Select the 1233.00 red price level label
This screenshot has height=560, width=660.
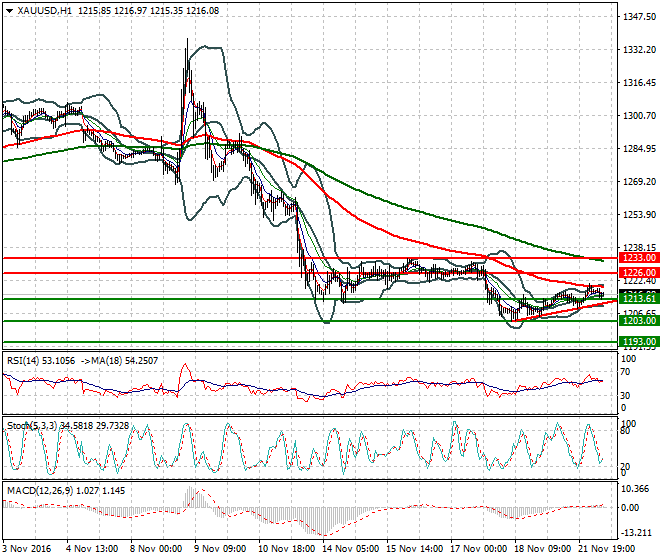click(x=639, y=258)
